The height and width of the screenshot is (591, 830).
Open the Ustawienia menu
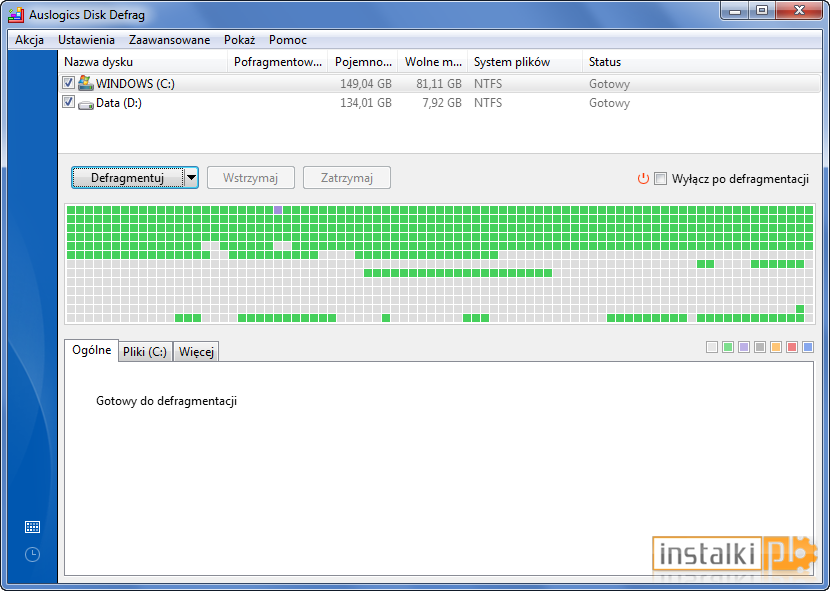point(86,40)
